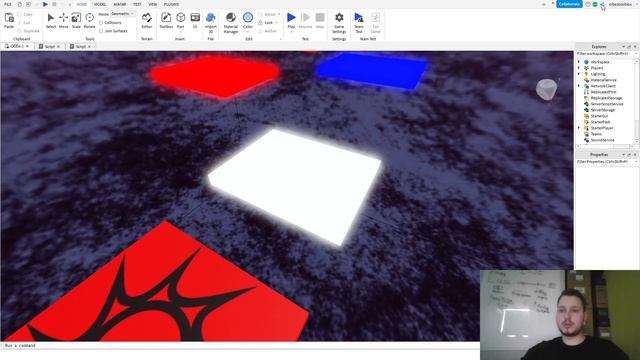640x360 pixels.
Task: Switch to the HOME ribbon tab
Action: [82, 4]
